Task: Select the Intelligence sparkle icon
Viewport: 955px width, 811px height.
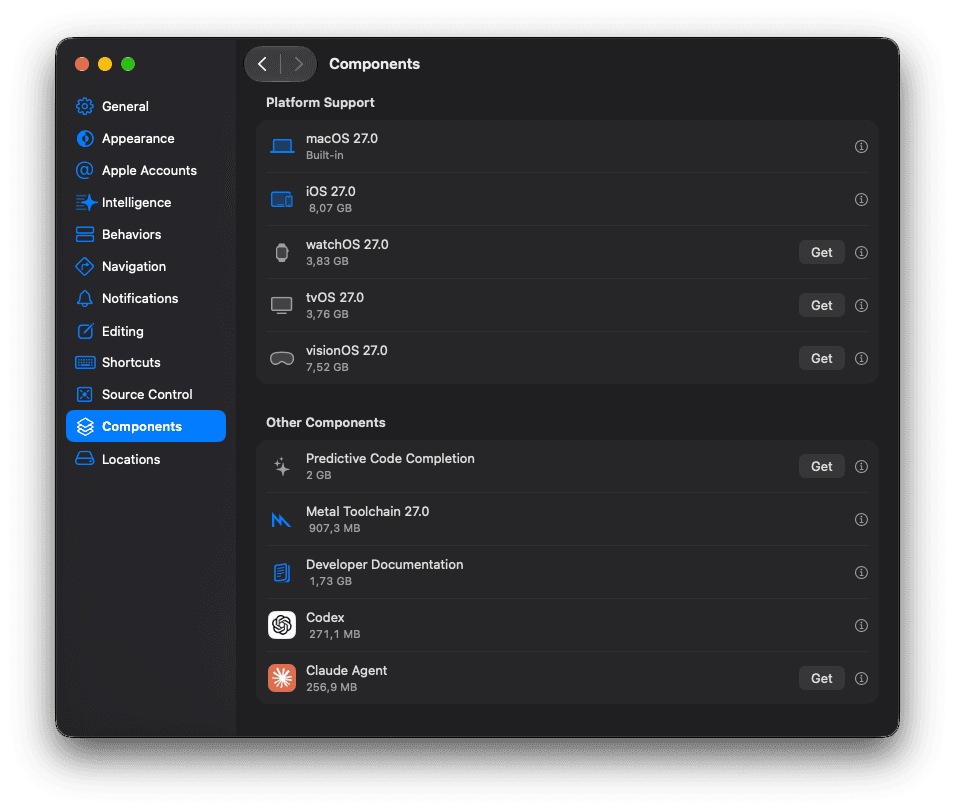Action: tap(85, 202)
